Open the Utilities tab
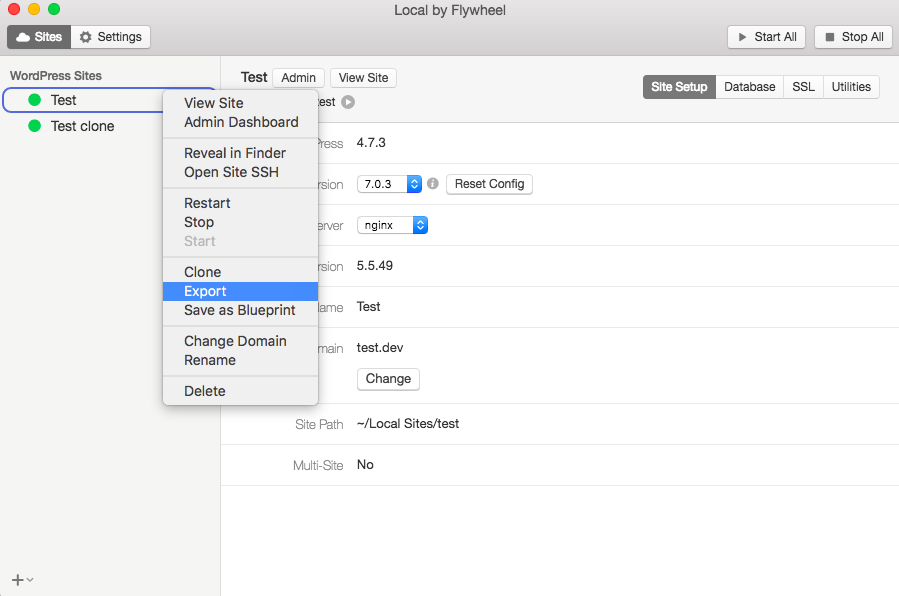This screenshot has width=899, height=596. click(851, 87)
